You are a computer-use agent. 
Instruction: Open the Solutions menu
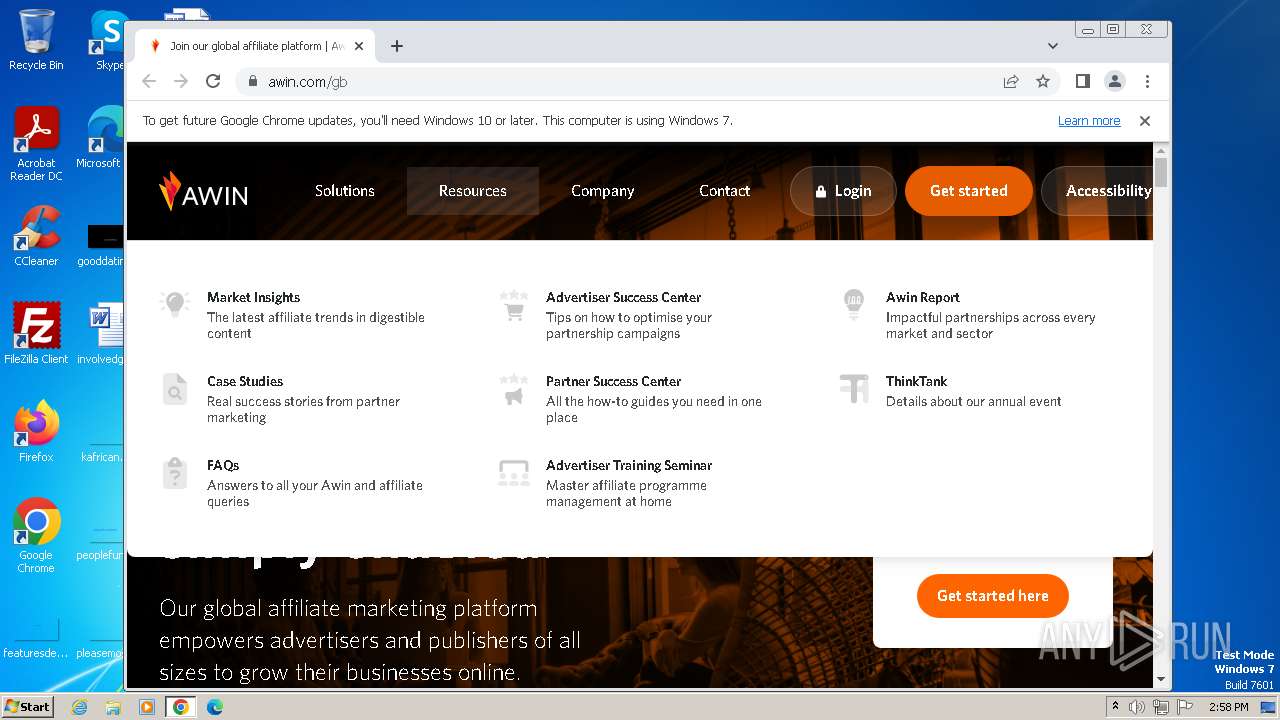click(345, 191)
